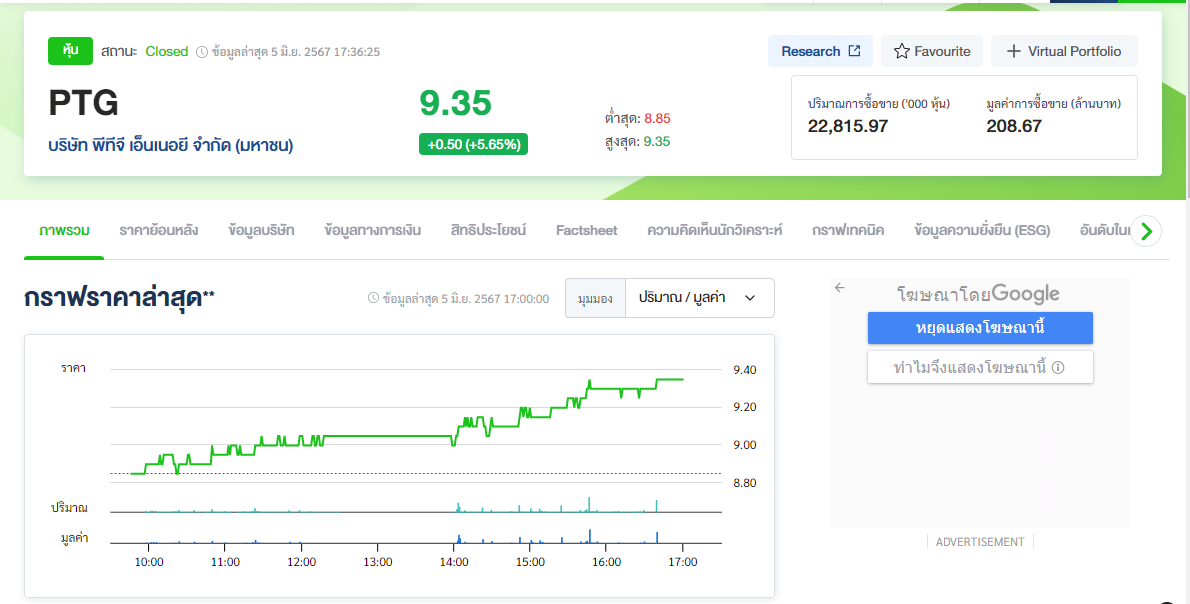Click the 14:00 label on the chart time axis
1190x604 pixels.
pos(454,562)
